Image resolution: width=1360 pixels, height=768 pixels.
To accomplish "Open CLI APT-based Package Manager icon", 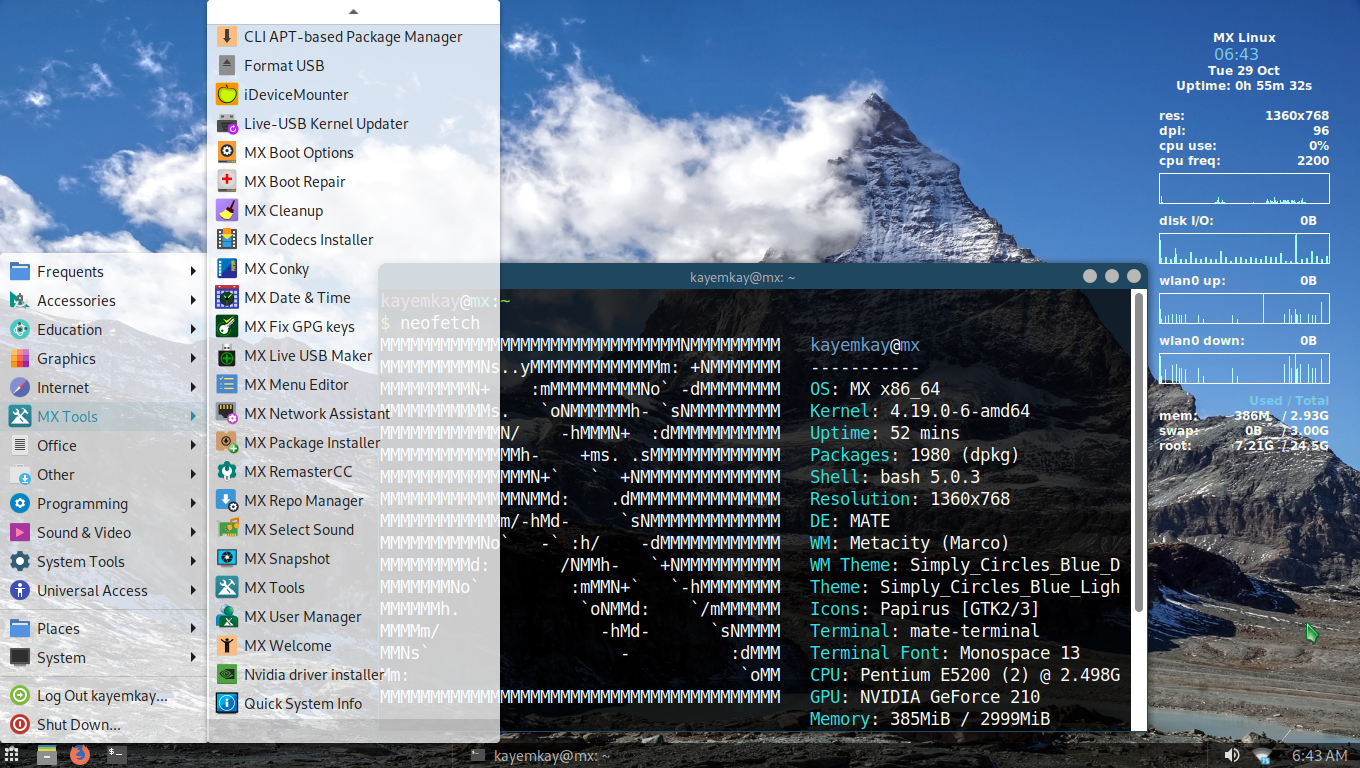I will click(x=227, y=37).
